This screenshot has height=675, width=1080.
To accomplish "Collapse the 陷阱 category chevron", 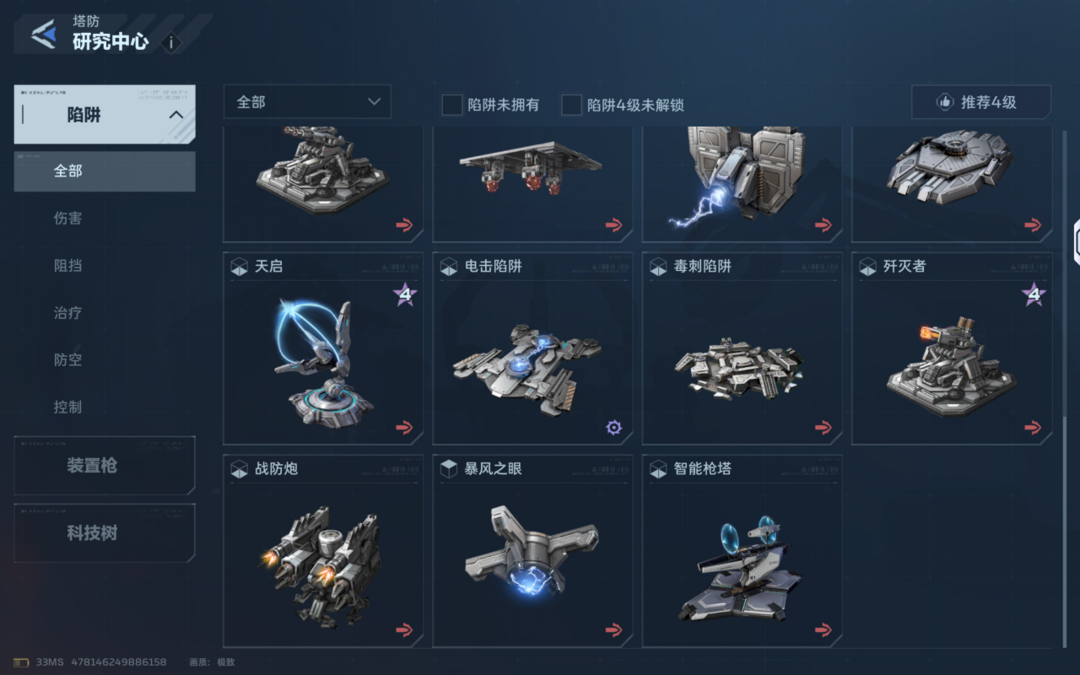I will [x=176, y=115].
